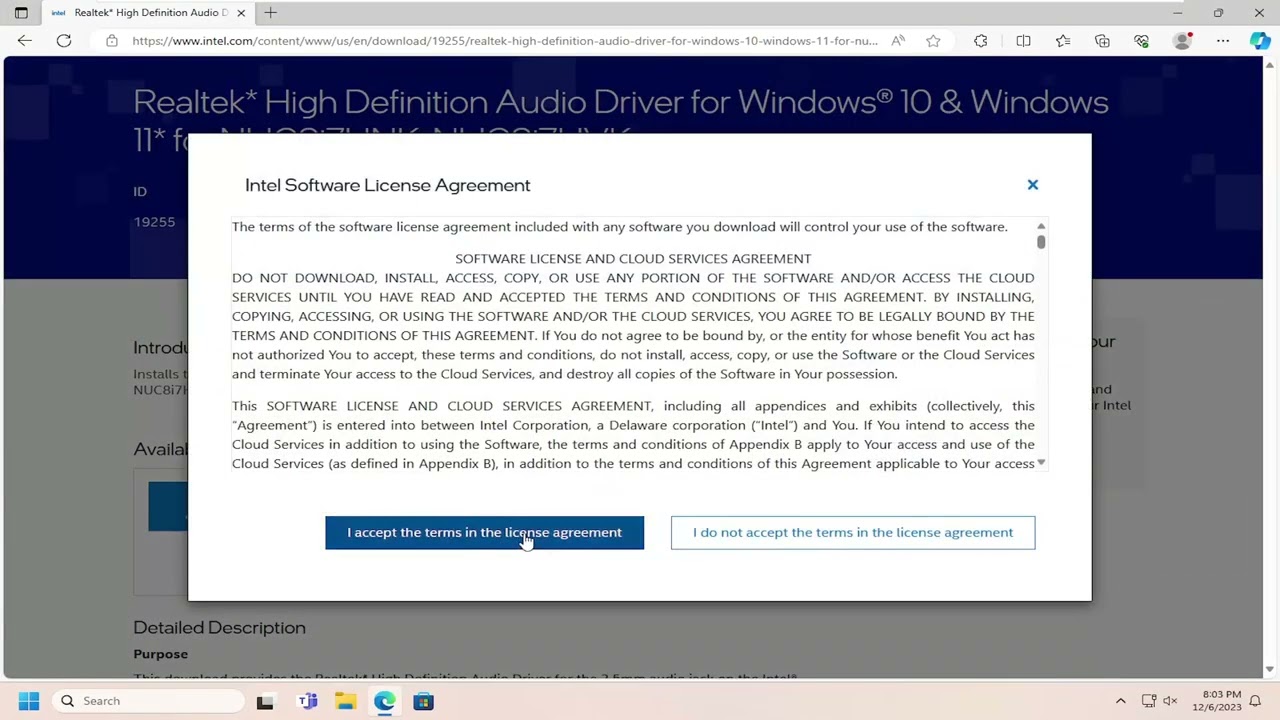Image resolution: width=1280 pixels, height=720 pixels.
Task: Decline the terms in the license agreement
Action: 853,532
